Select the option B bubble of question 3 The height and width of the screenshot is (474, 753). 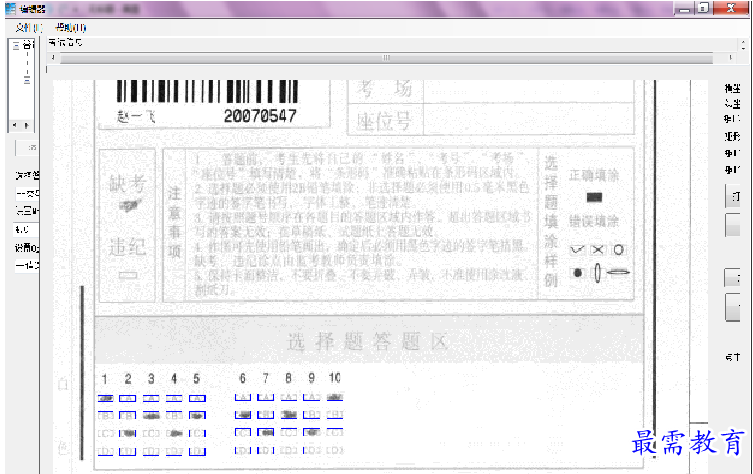click(x=151, y=416)
